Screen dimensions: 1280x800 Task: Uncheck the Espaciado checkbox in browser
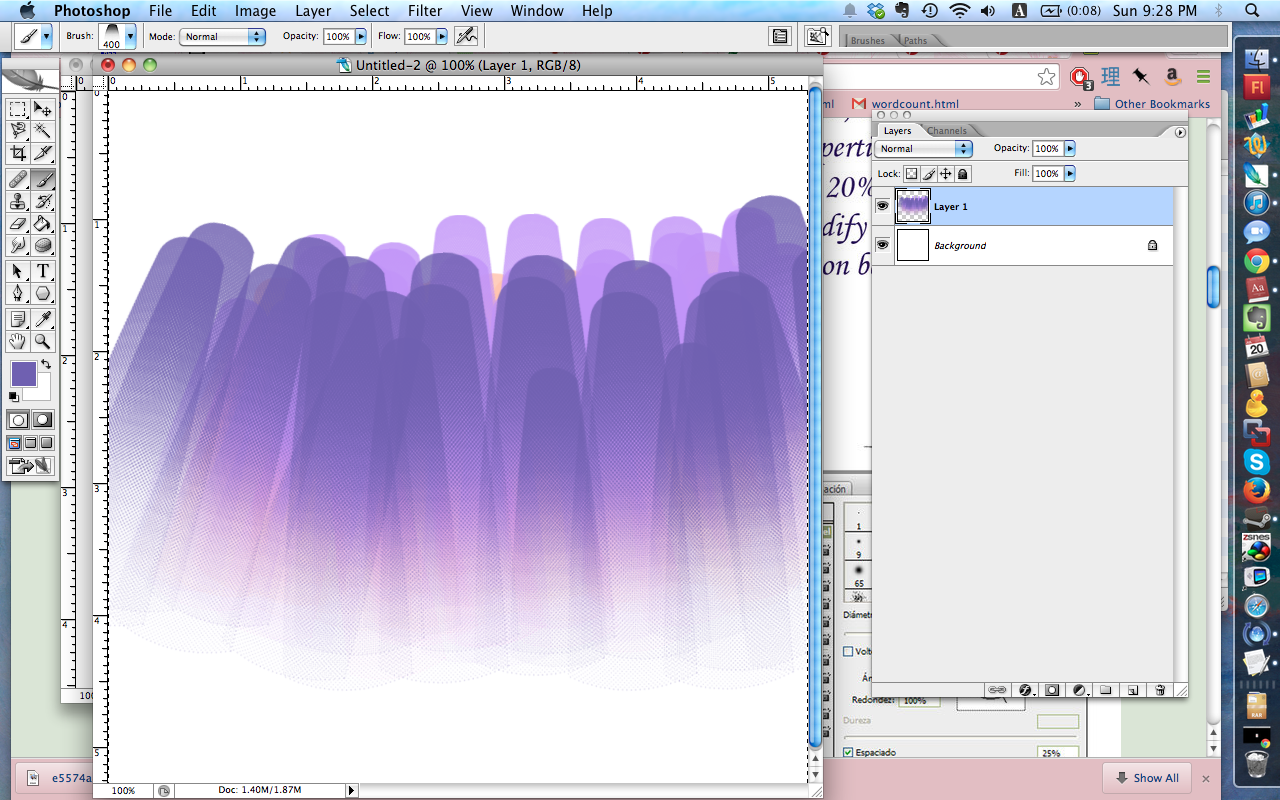[848, 752]
